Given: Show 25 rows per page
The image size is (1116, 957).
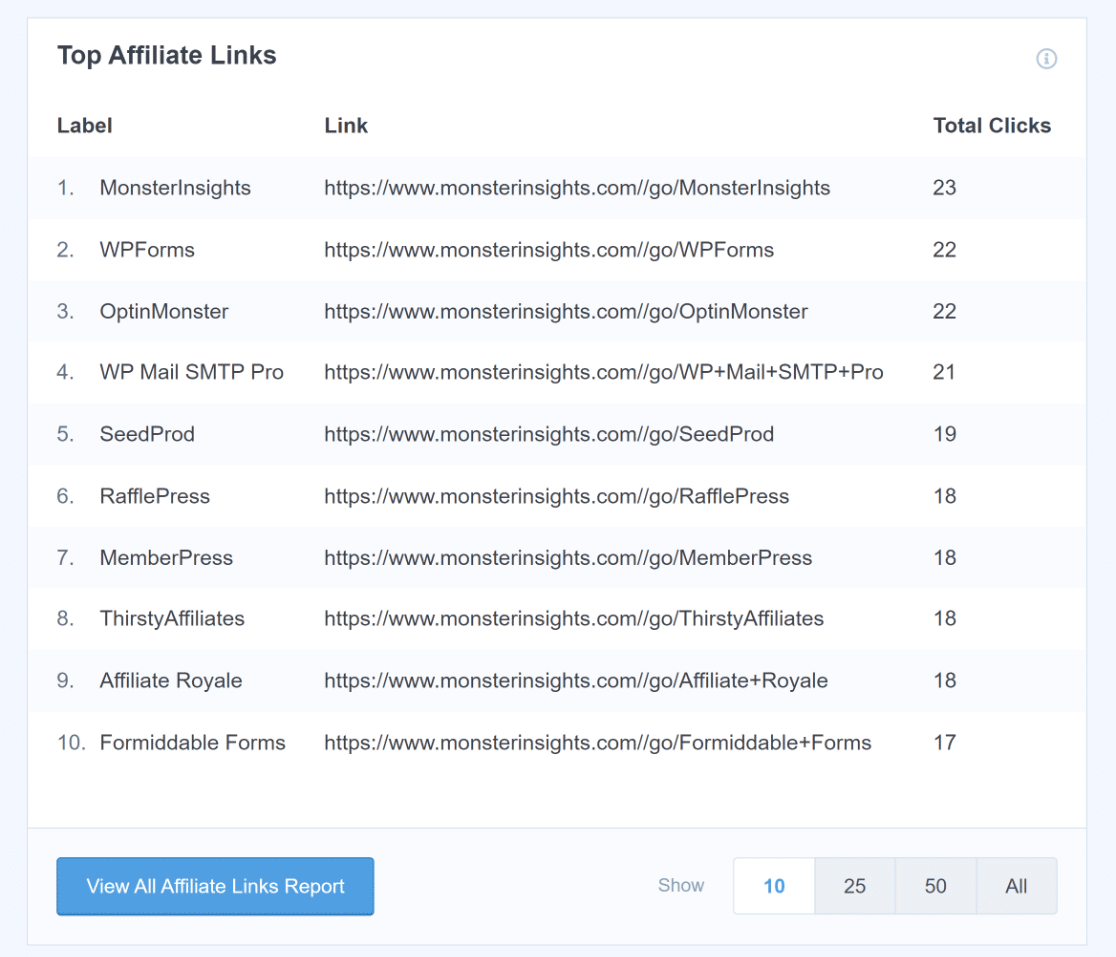Looking at the screenshot, I should point(855,886).
